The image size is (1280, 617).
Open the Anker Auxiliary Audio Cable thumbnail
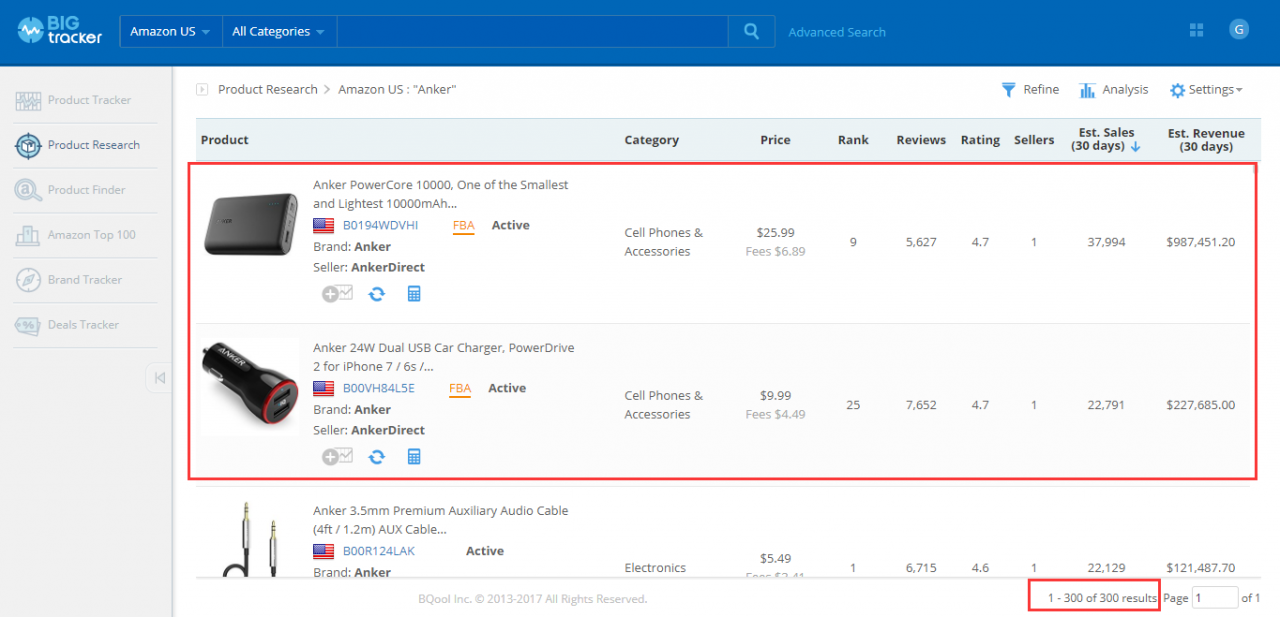(250, 539)
